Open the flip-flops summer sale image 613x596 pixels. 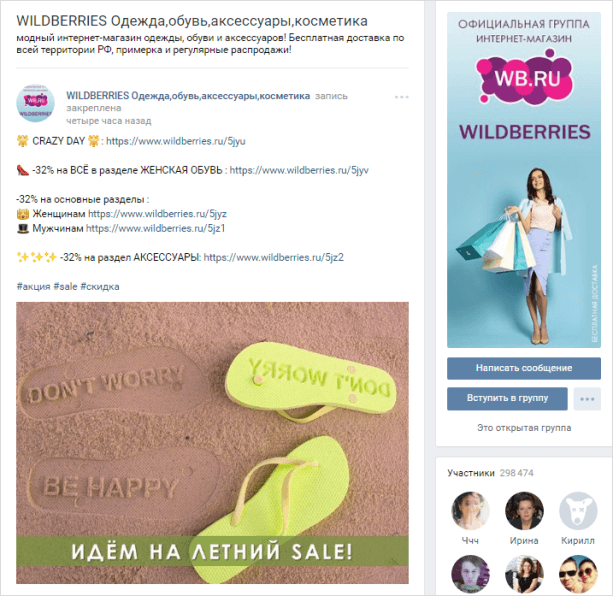[x=212, y=443]
